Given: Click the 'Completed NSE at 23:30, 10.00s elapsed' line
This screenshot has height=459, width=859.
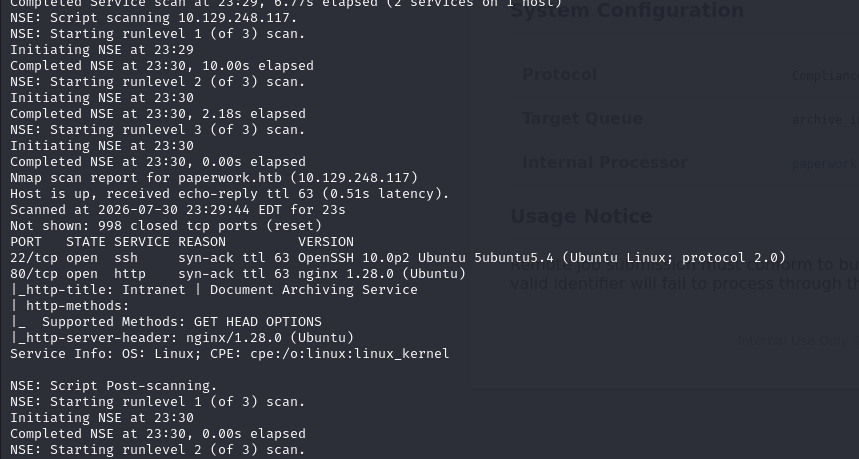Looking at the screenshot, I should pos(162,66).
